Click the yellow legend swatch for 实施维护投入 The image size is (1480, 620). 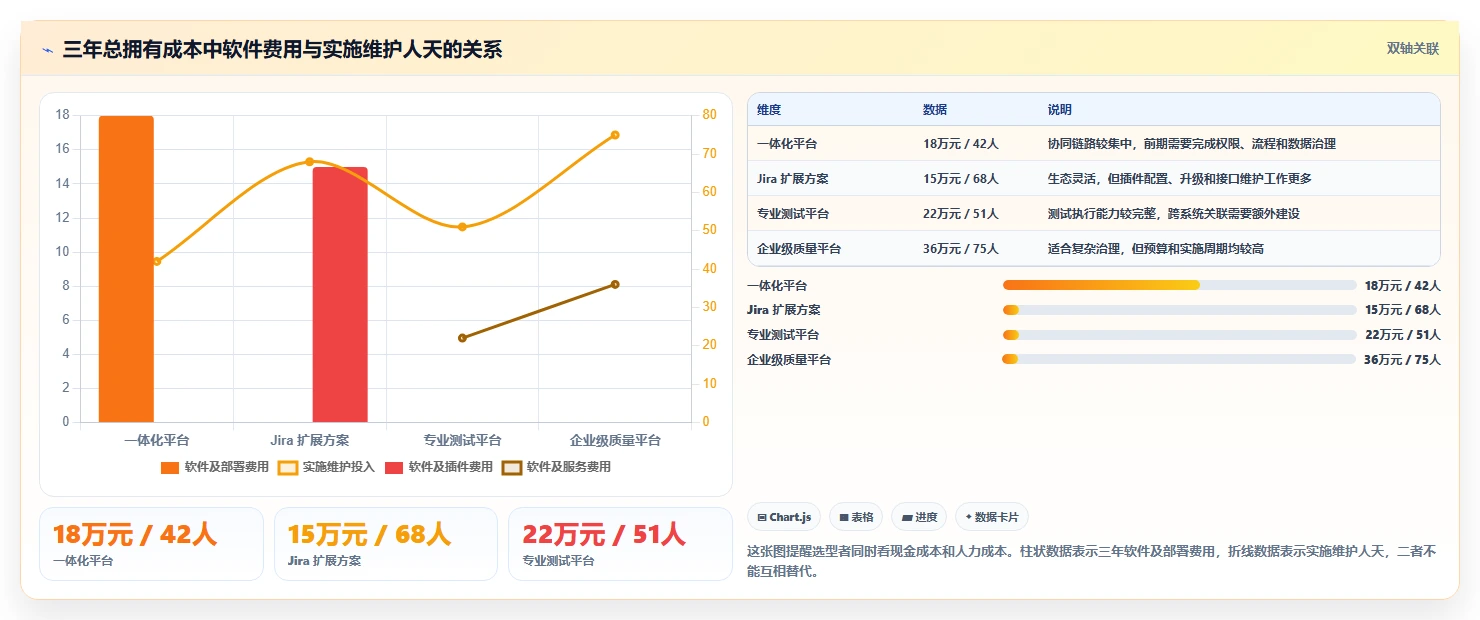pos(288,467)
